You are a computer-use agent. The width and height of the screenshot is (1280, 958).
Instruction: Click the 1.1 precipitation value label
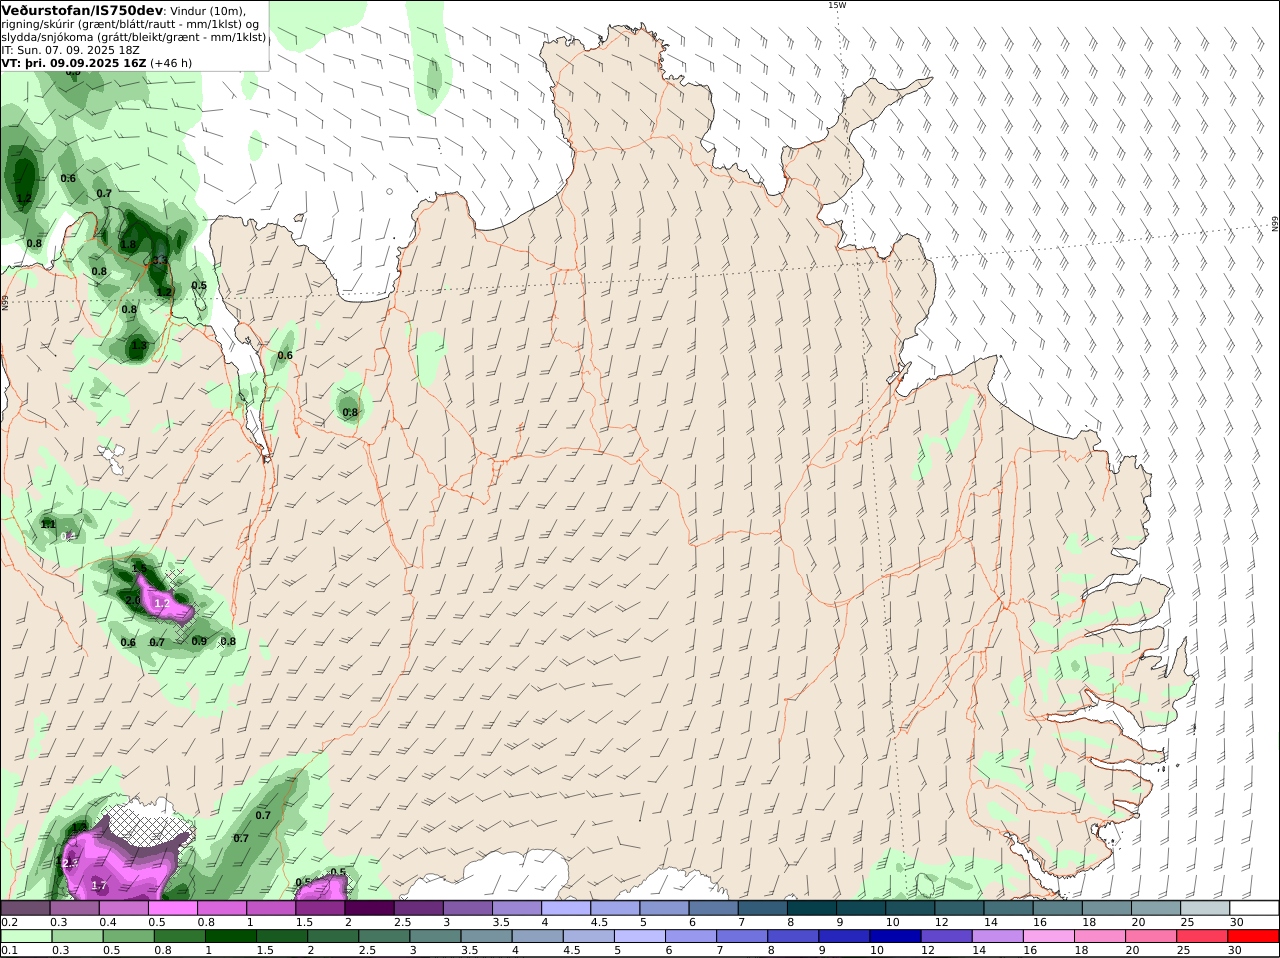point(48,524)
